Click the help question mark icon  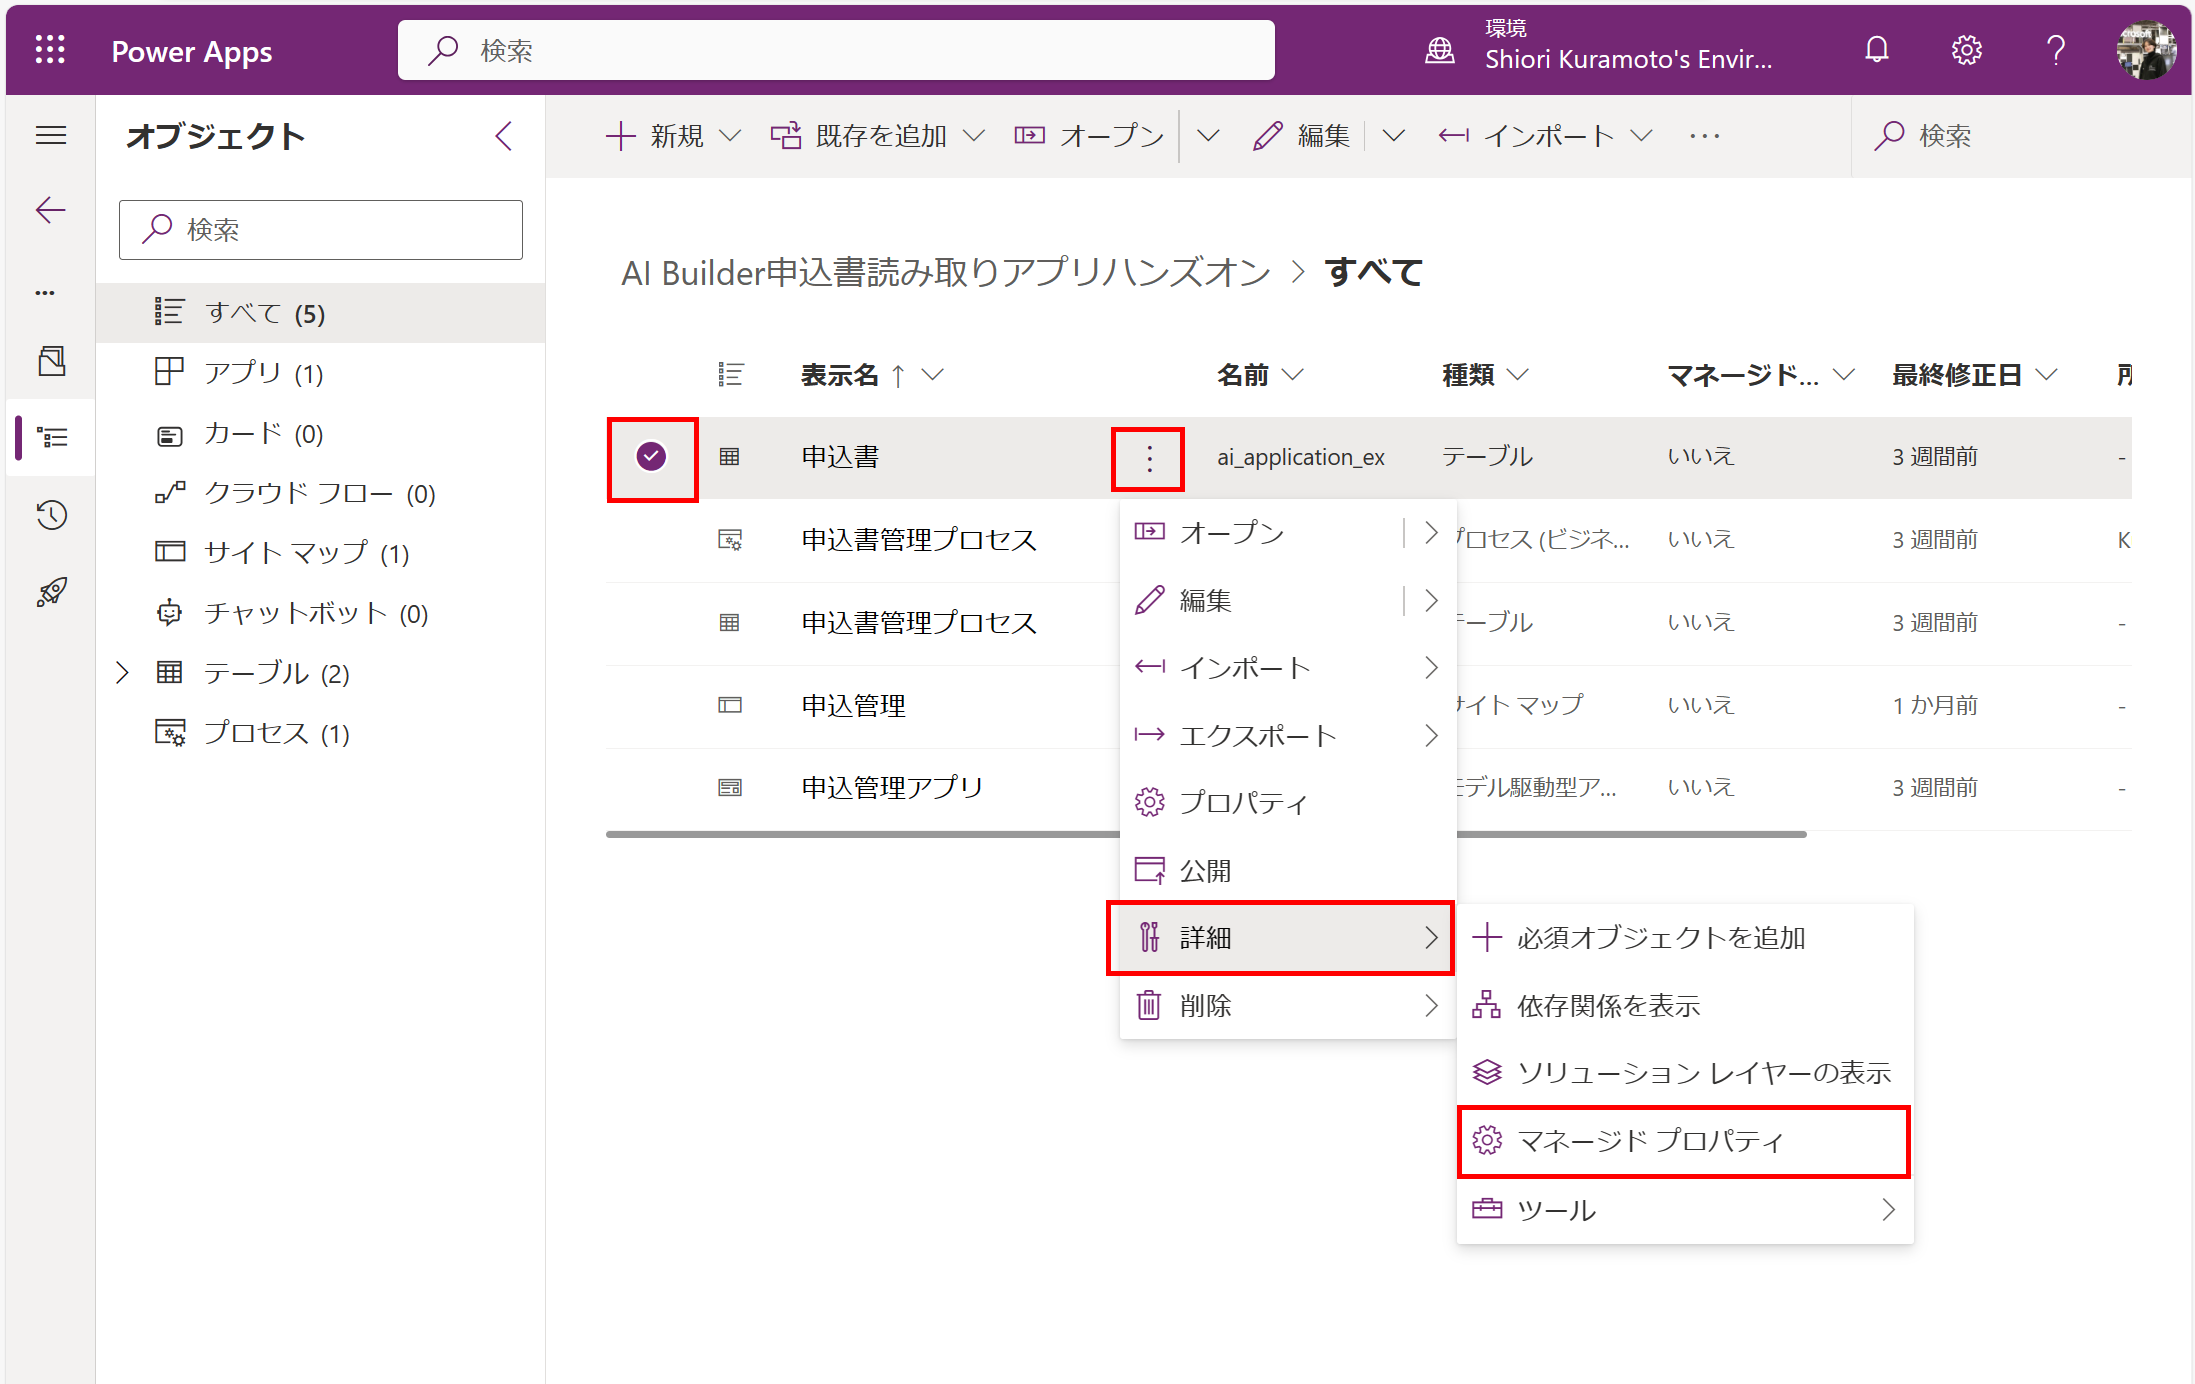click(2056, 50)
